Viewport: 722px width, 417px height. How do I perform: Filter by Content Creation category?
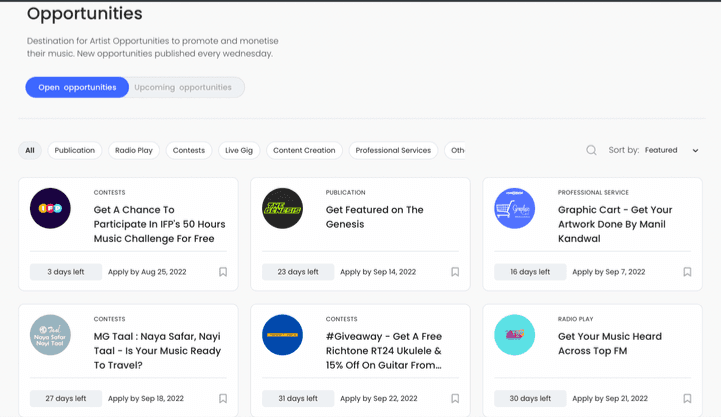pyautogui.click(x=304, y=151)
